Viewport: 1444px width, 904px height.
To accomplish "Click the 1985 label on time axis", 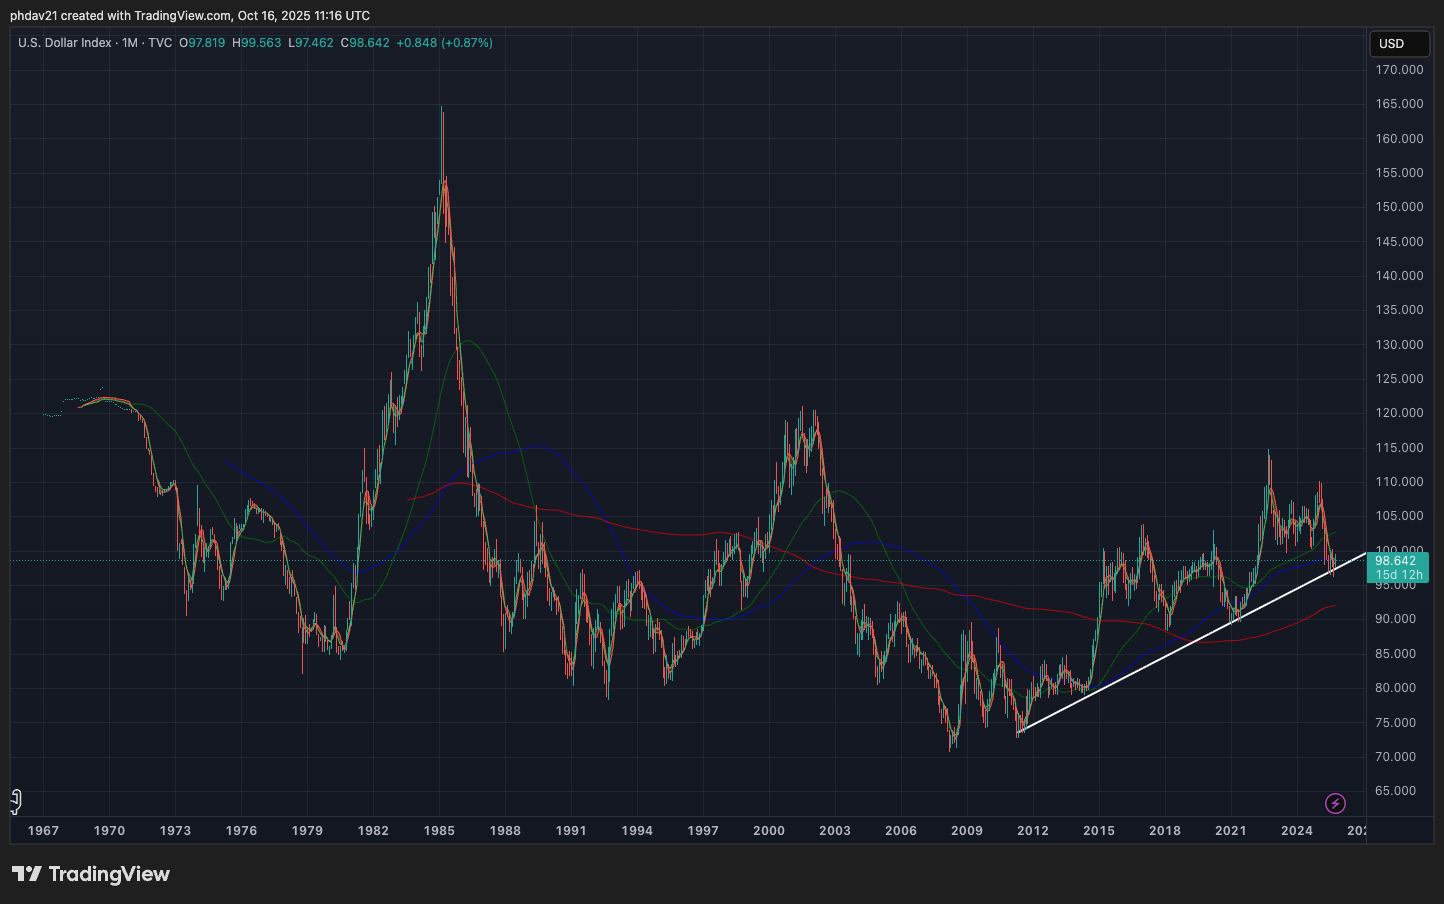I will [x=439, y=830].
